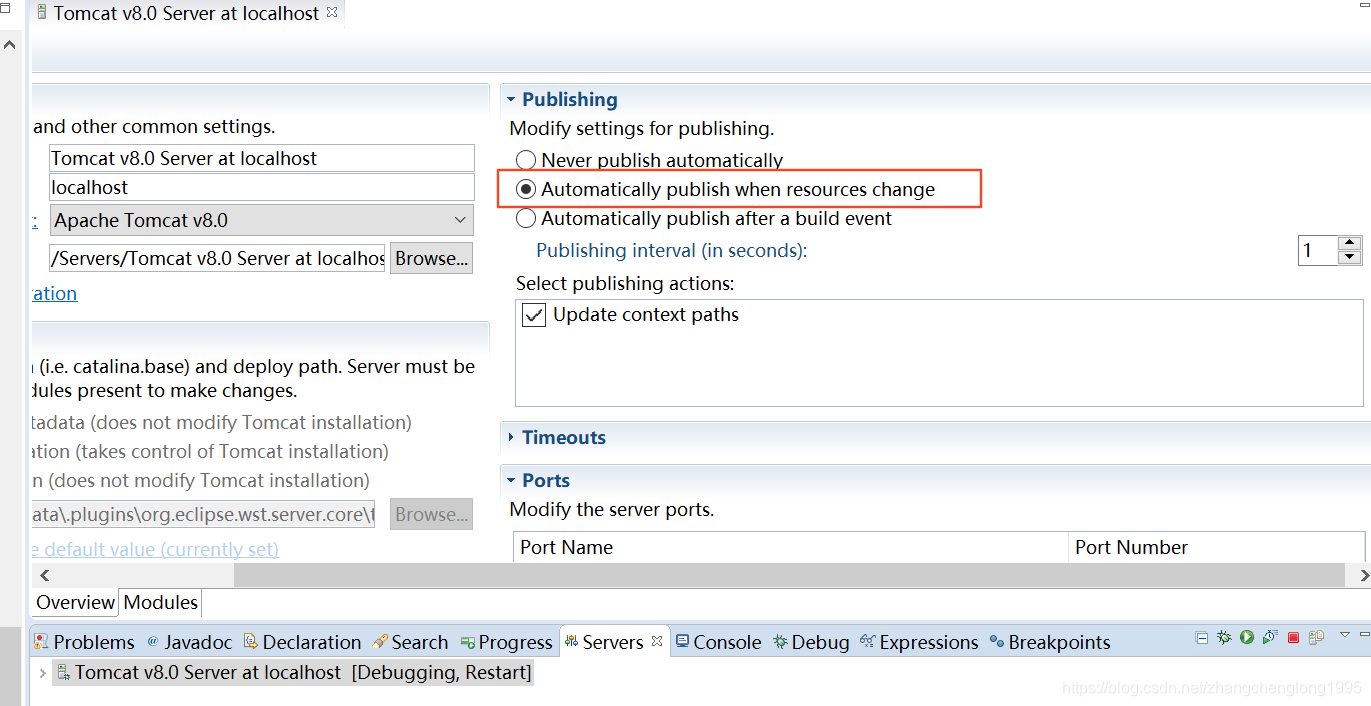Select Automatically publish after a build event

tap(526, 218)
